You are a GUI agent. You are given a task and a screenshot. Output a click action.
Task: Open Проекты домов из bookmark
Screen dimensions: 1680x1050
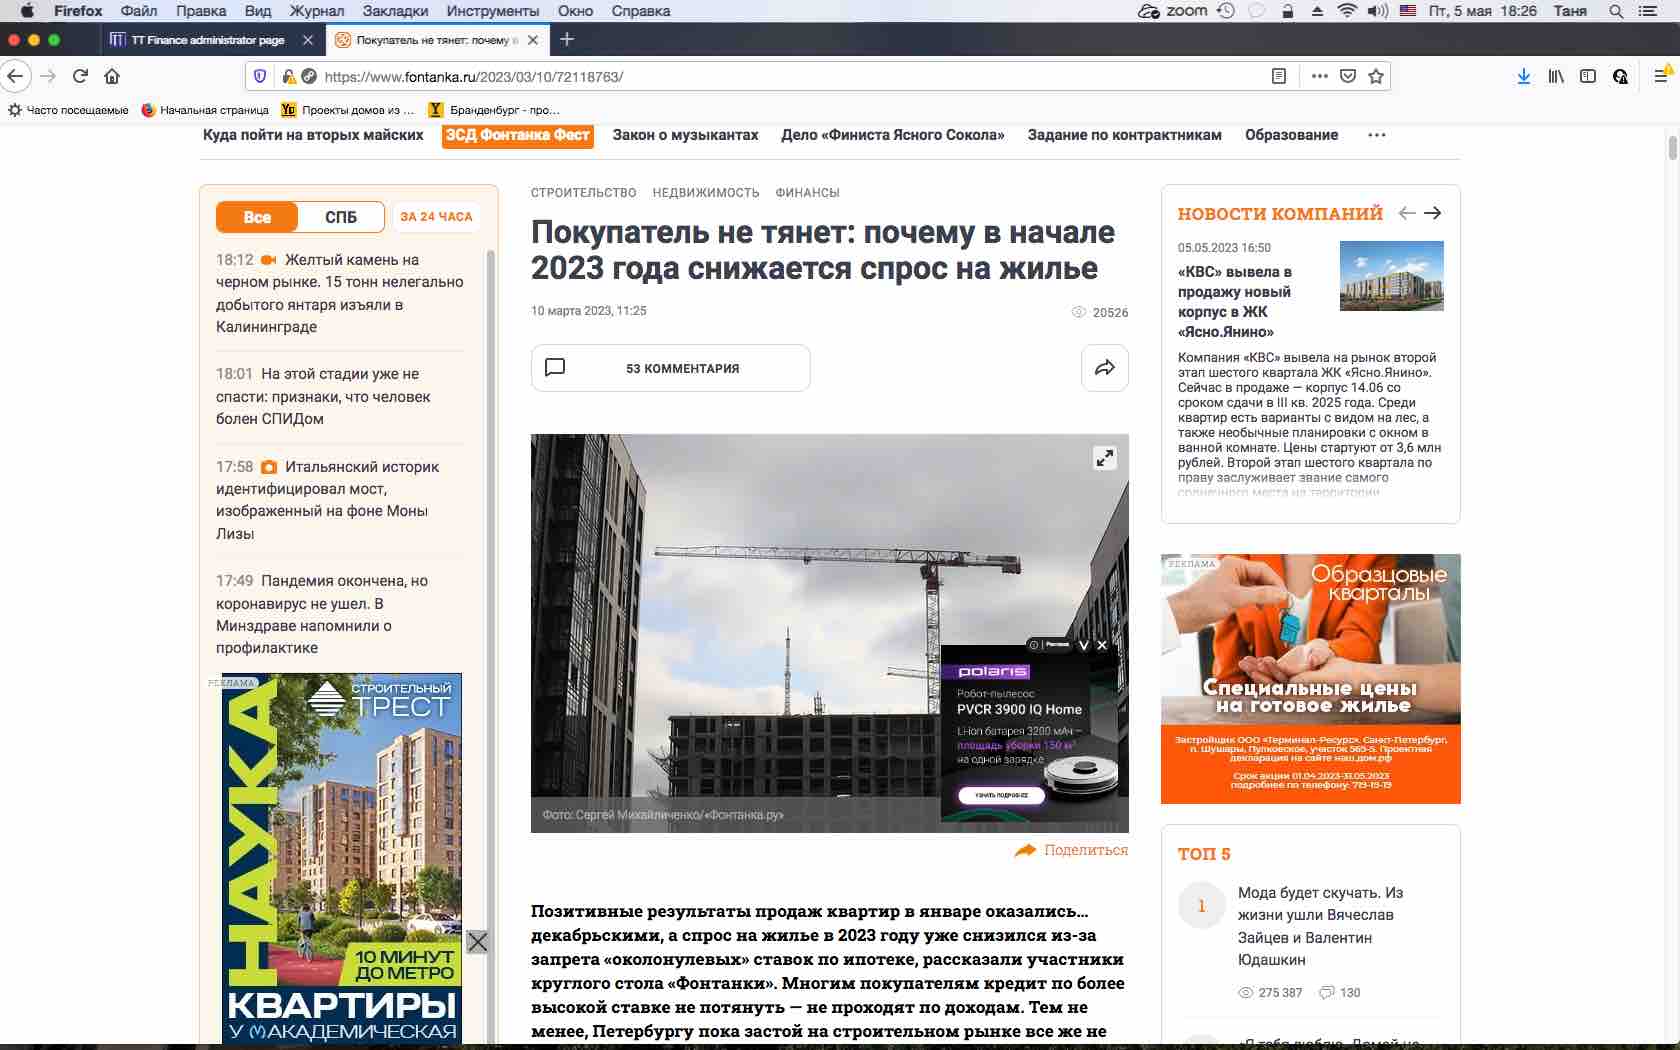tap(347, 110)
